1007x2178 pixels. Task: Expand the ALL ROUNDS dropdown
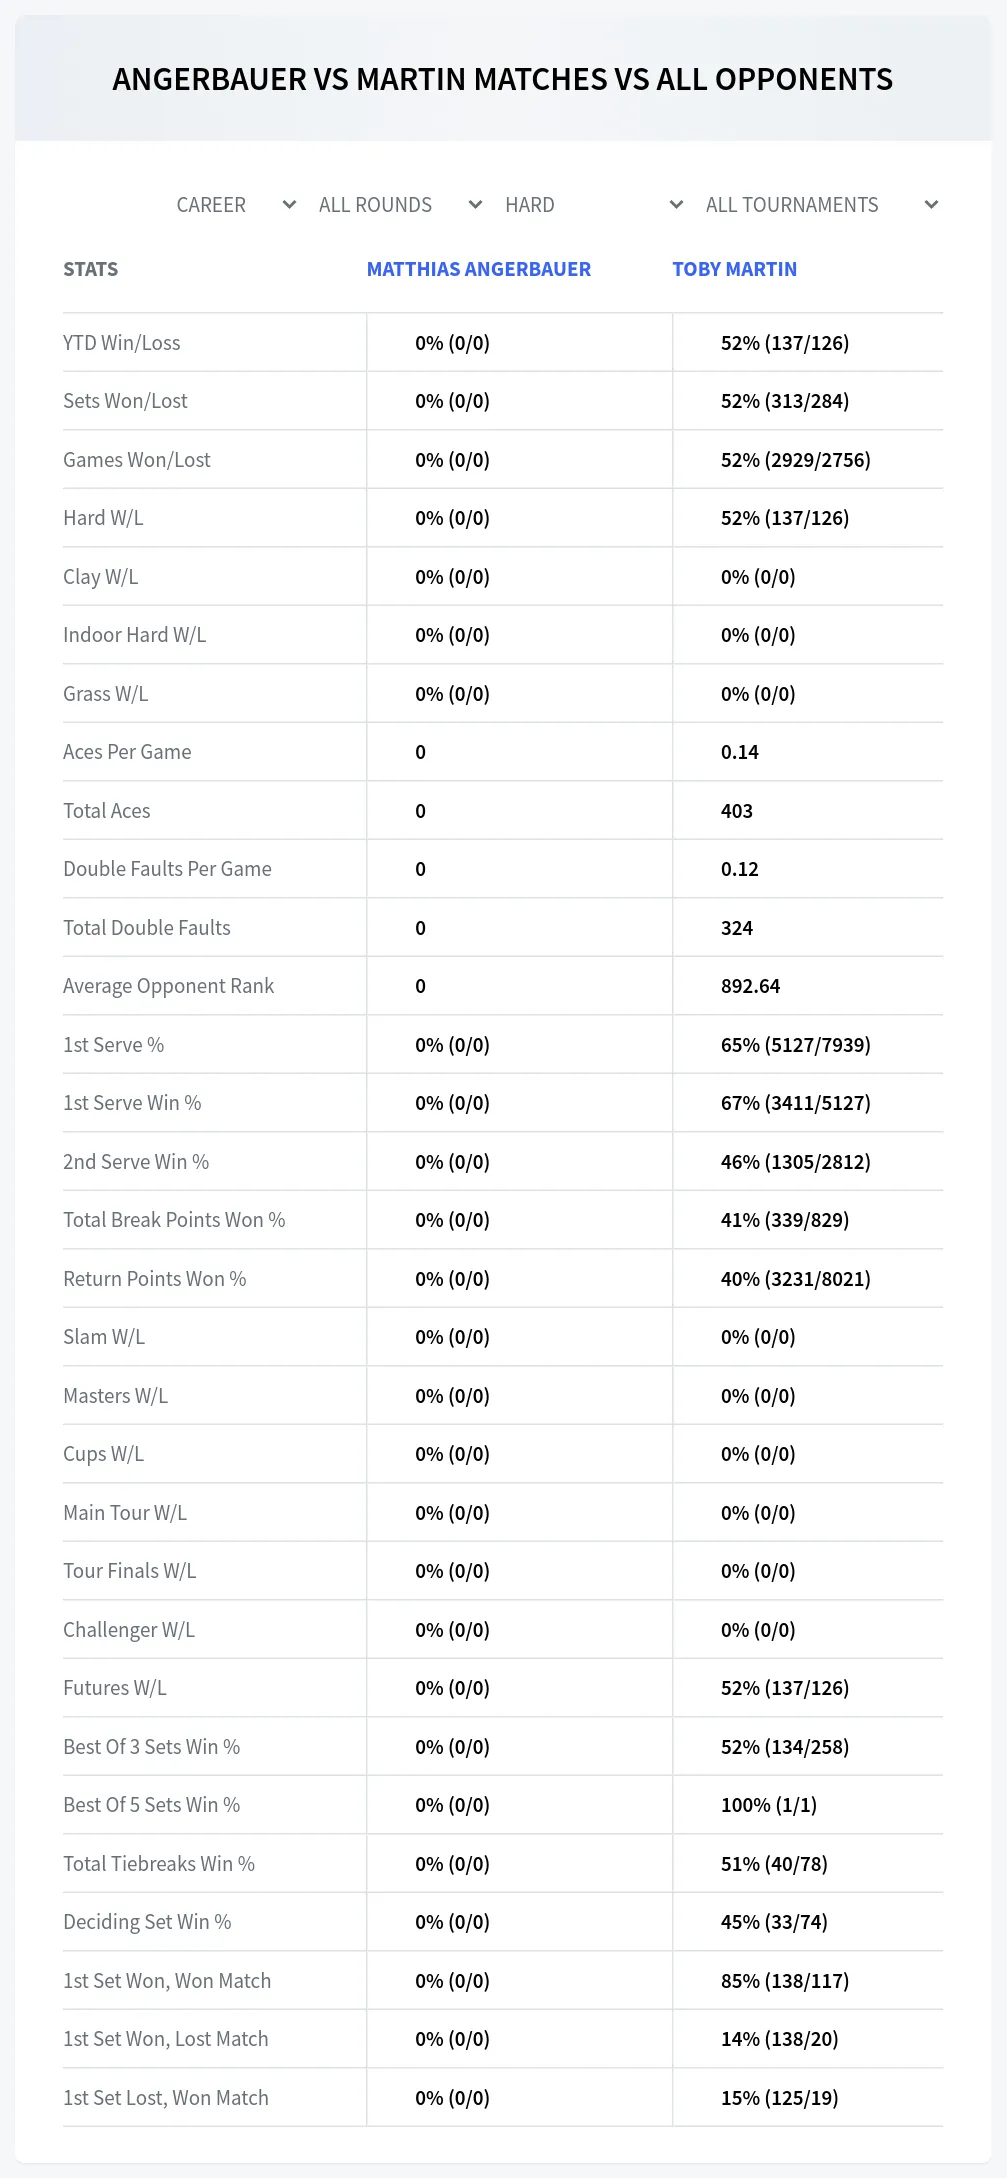click(400, 205)
